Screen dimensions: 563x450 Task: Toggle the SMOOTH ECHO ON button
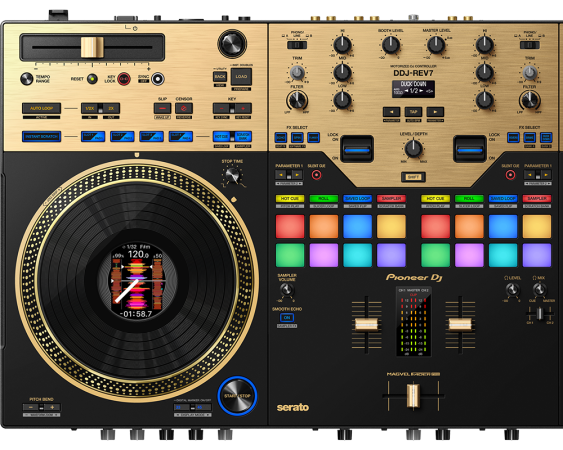(287, 317)
